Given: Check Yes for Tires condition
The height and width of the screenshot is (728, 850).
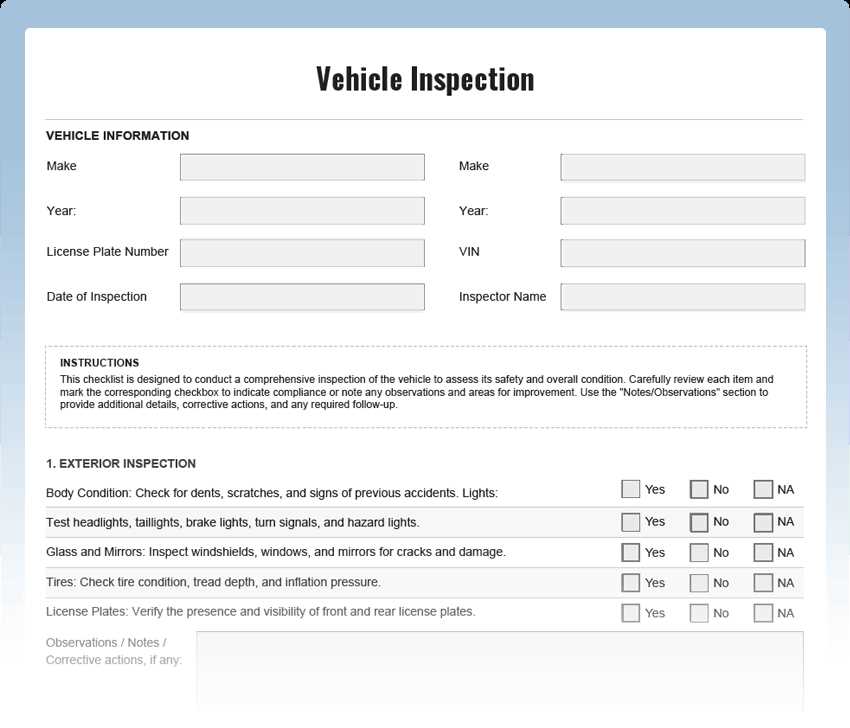Looking at the screenshot, I should (630, 583).
